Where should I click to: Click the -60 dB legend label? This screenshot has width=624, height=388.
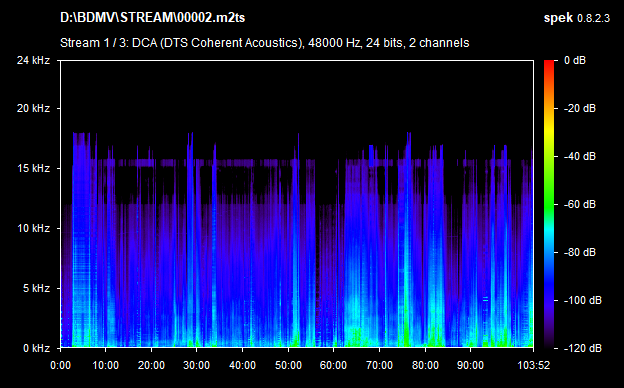(580, 205)
